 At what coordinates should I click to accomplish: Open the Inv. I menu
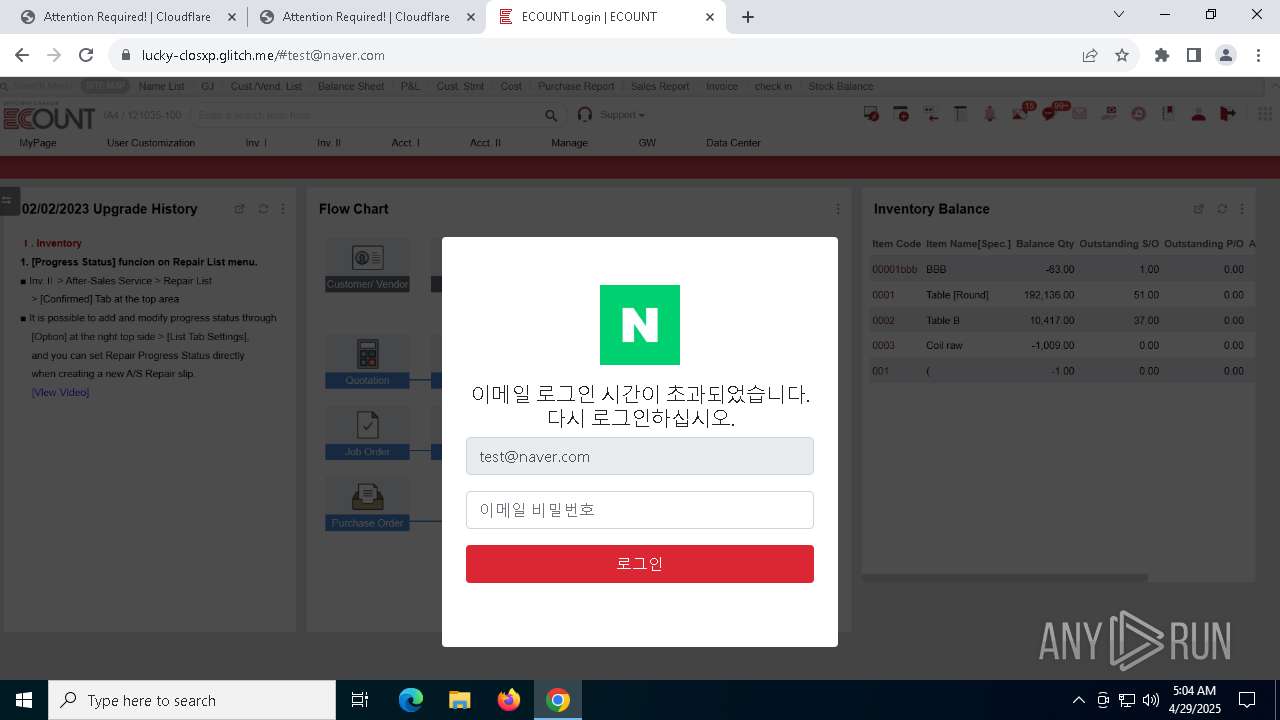[x=256, y=143]
